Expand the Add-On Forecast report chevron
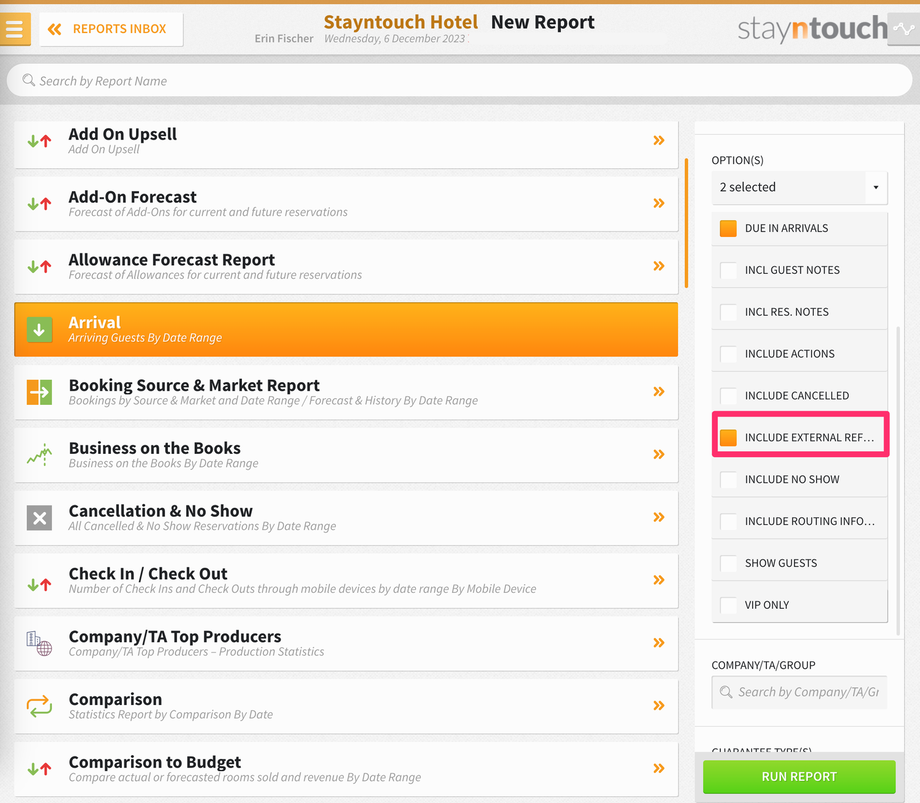Viewport: 920px width, 803px height. [x=659, y=203]
